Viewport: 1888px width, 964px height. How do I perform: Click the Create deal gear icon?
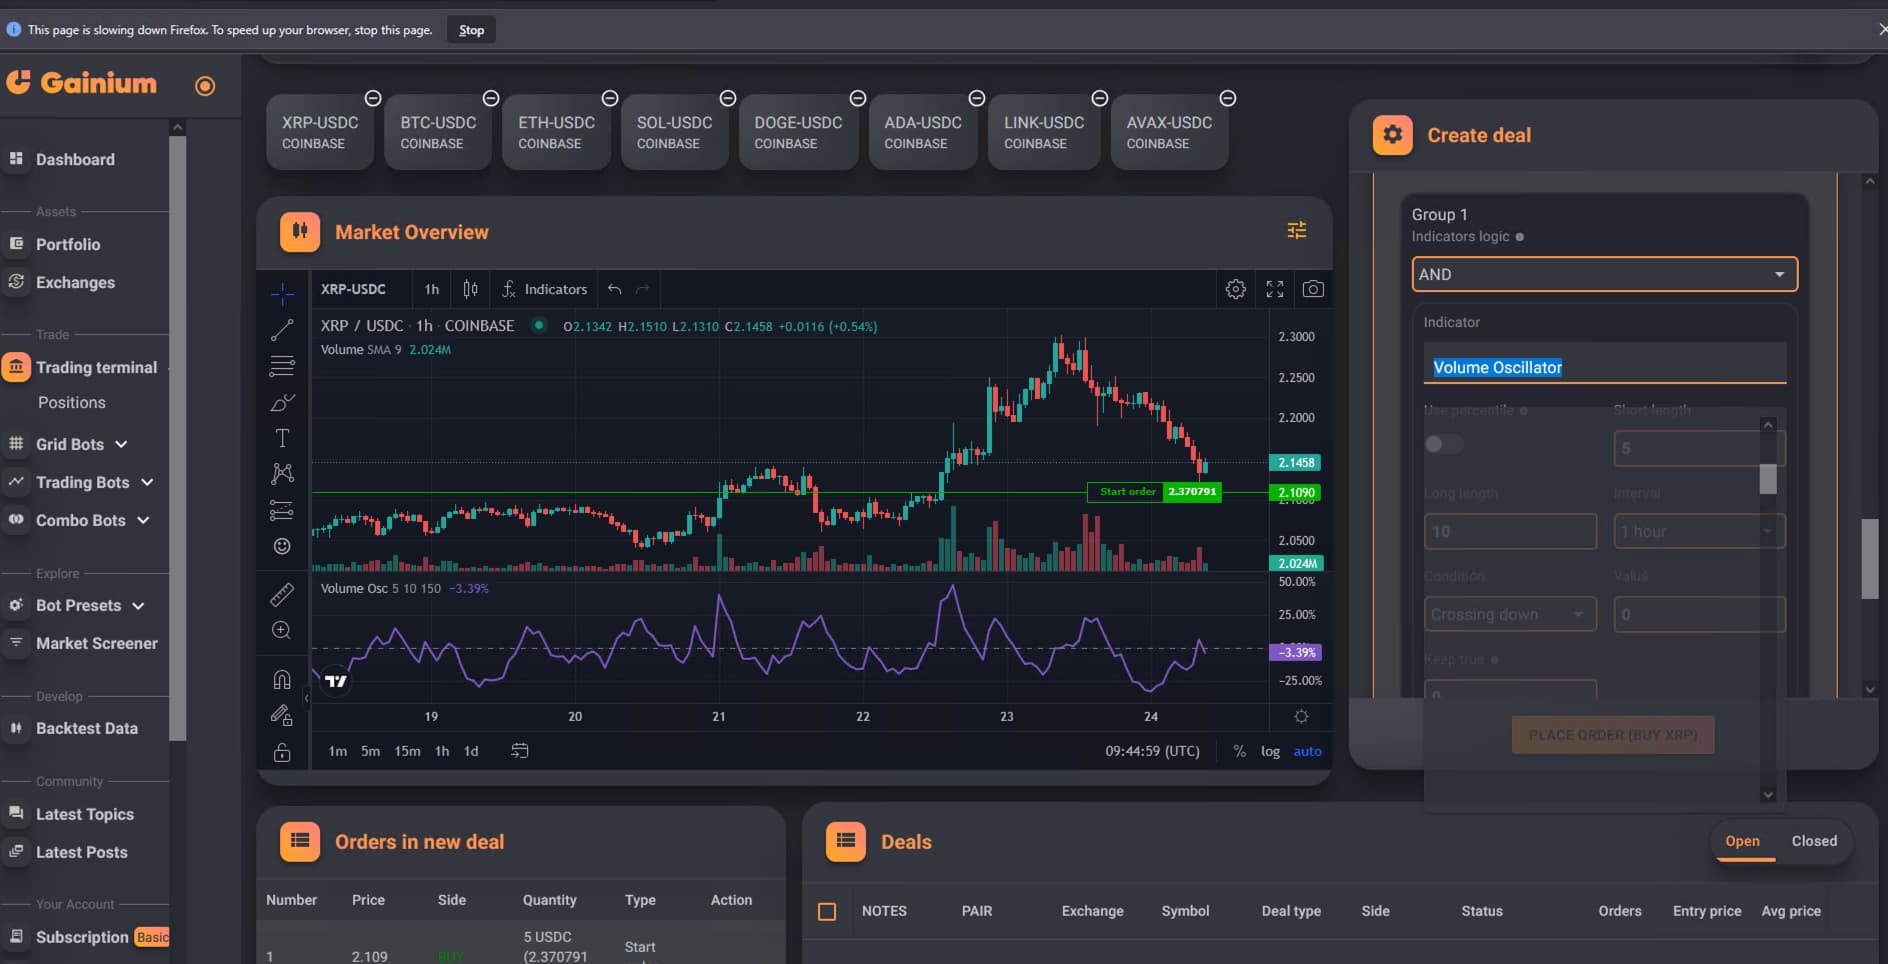point(1393,135)
